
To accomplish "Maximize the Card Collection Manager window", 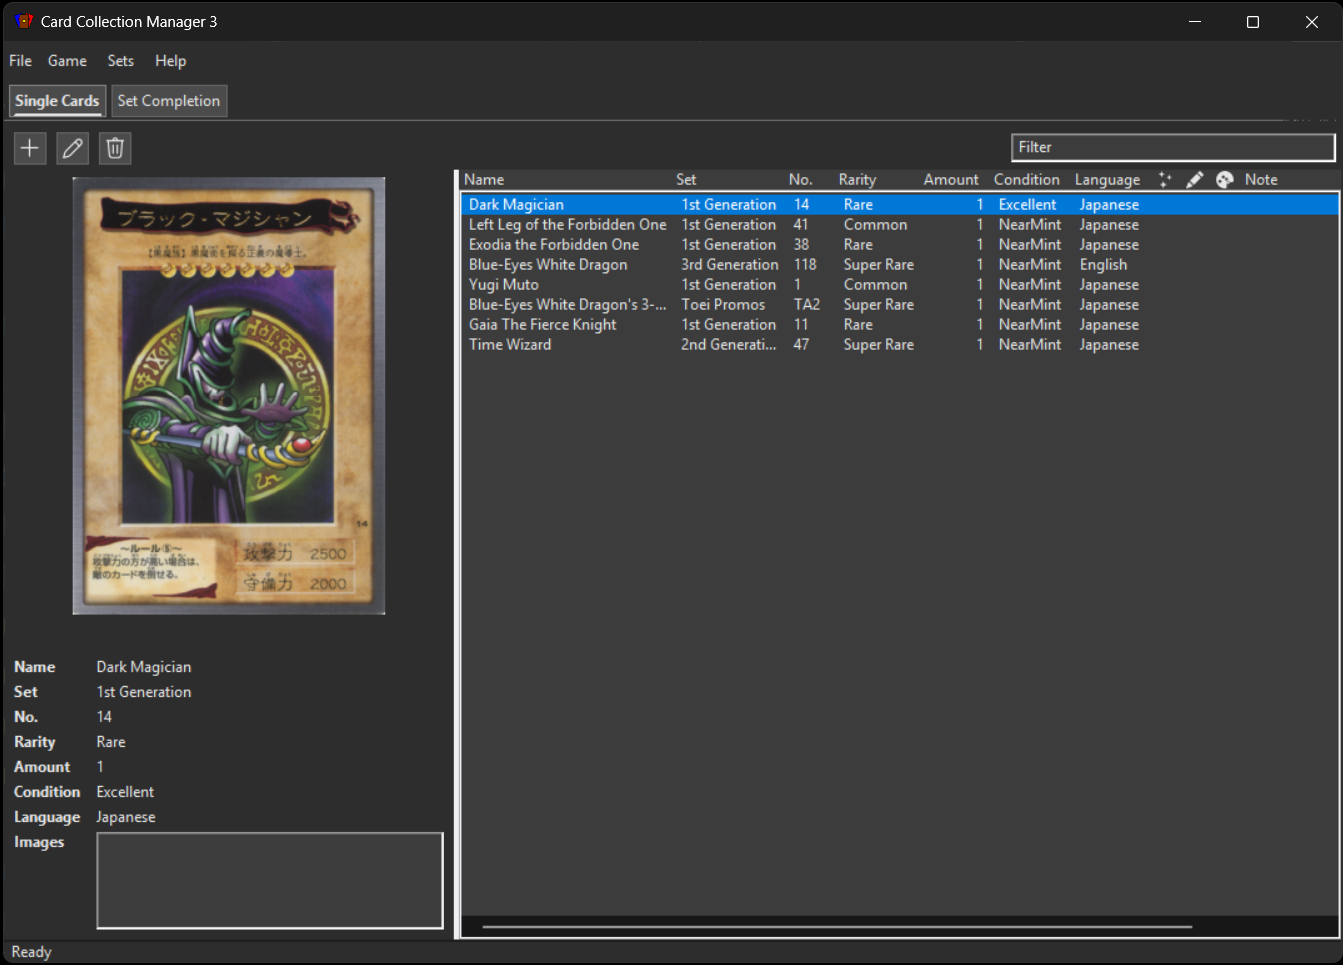I will (x=1253, y=21).
